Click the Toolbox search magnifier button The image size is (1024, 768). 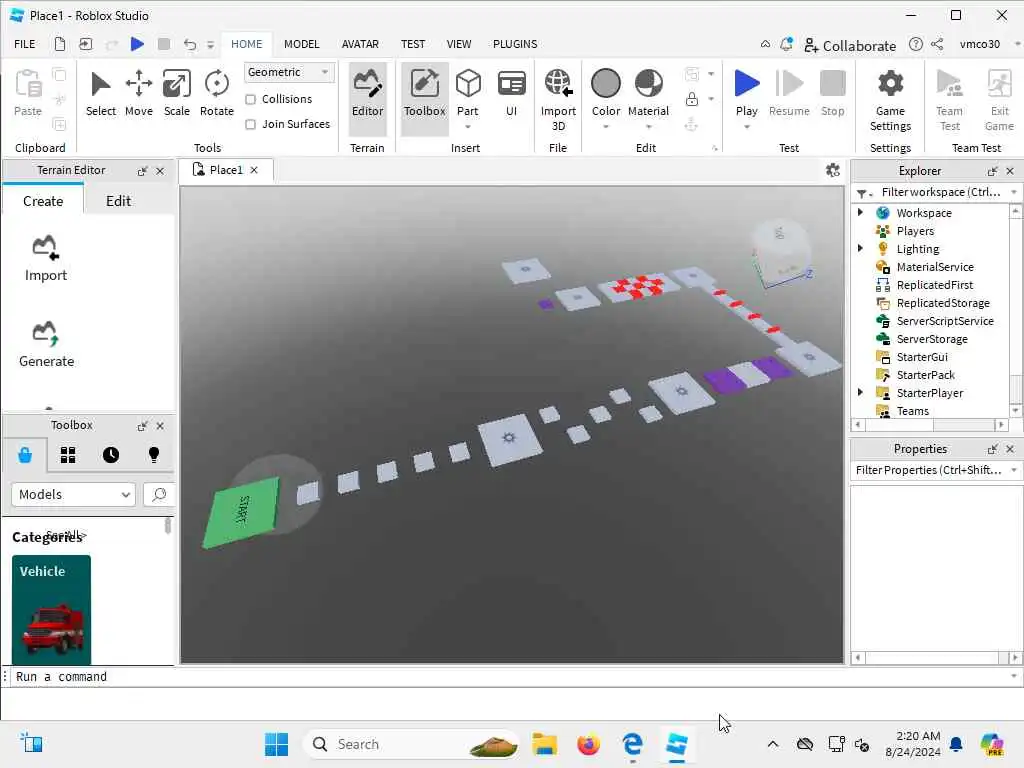click(x=159, y=494)
